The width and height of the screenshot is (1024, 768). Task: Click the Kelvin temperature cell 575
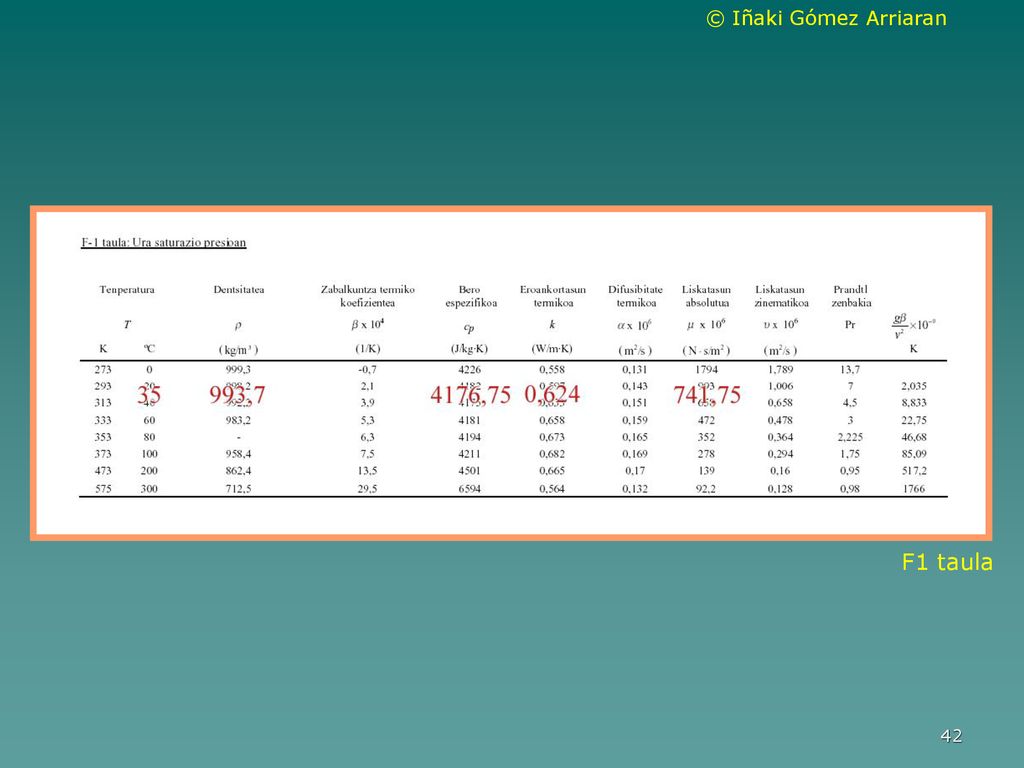(103, 488)
